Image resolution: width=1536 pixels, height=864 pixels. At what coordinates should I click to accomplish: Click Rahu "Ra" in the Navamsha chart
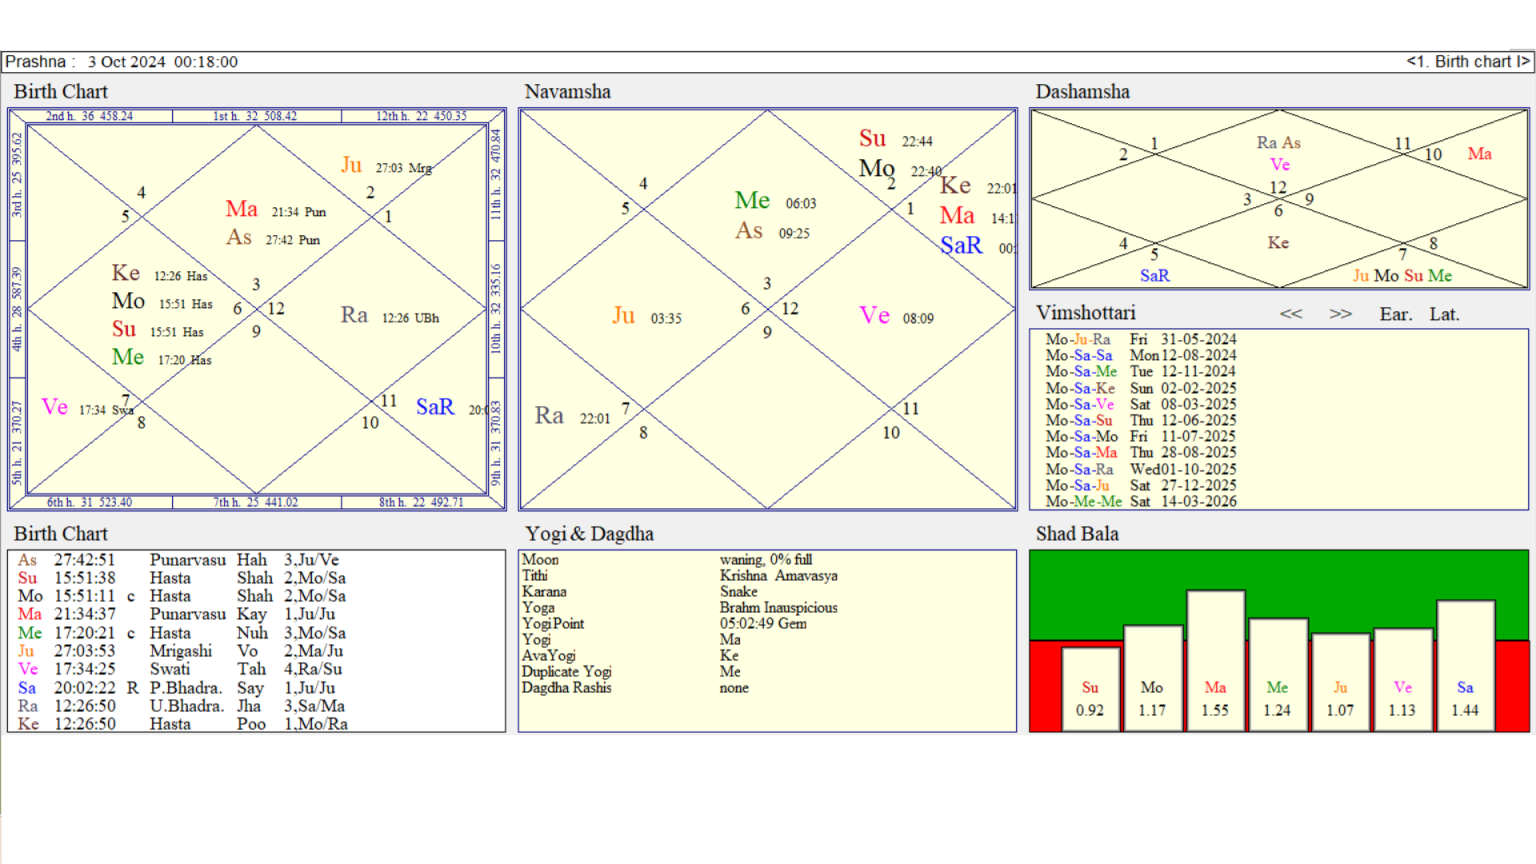[x=549, y=415]
